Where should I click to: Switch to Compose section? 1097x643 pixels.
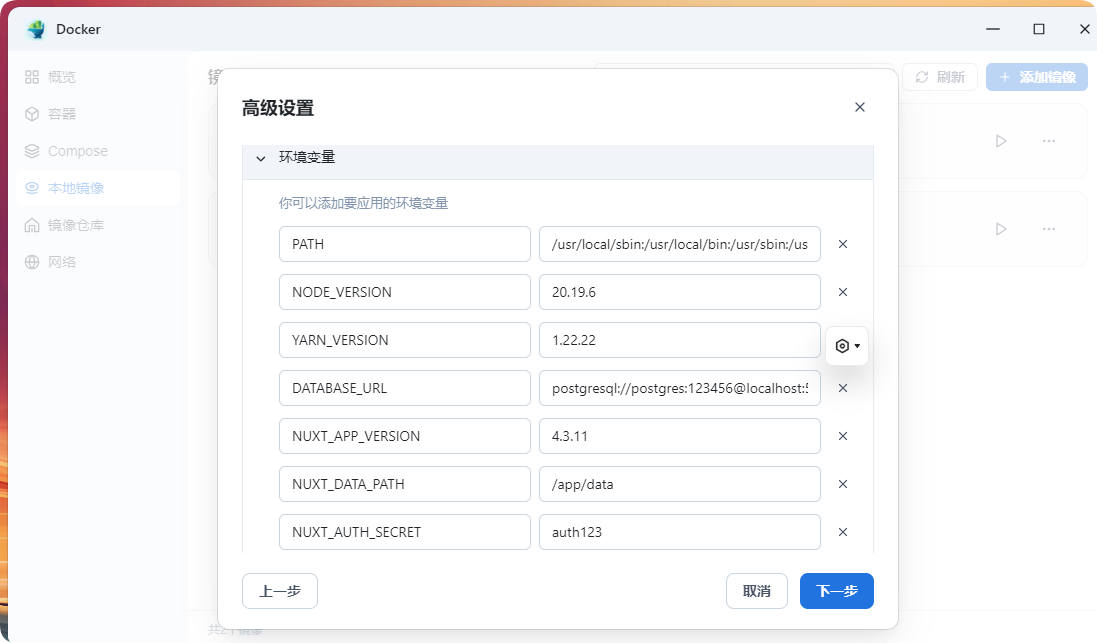tap(77, 151)
